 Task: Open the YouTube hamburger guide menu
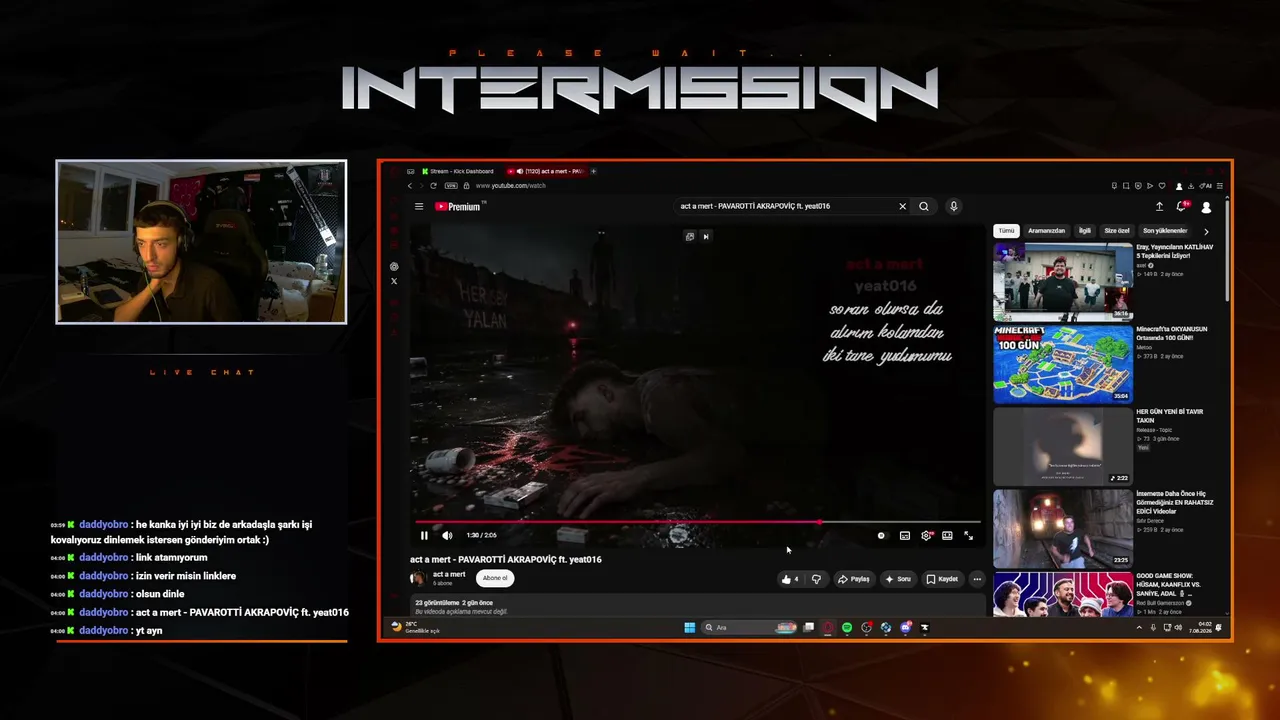click(x=419, y=207)
